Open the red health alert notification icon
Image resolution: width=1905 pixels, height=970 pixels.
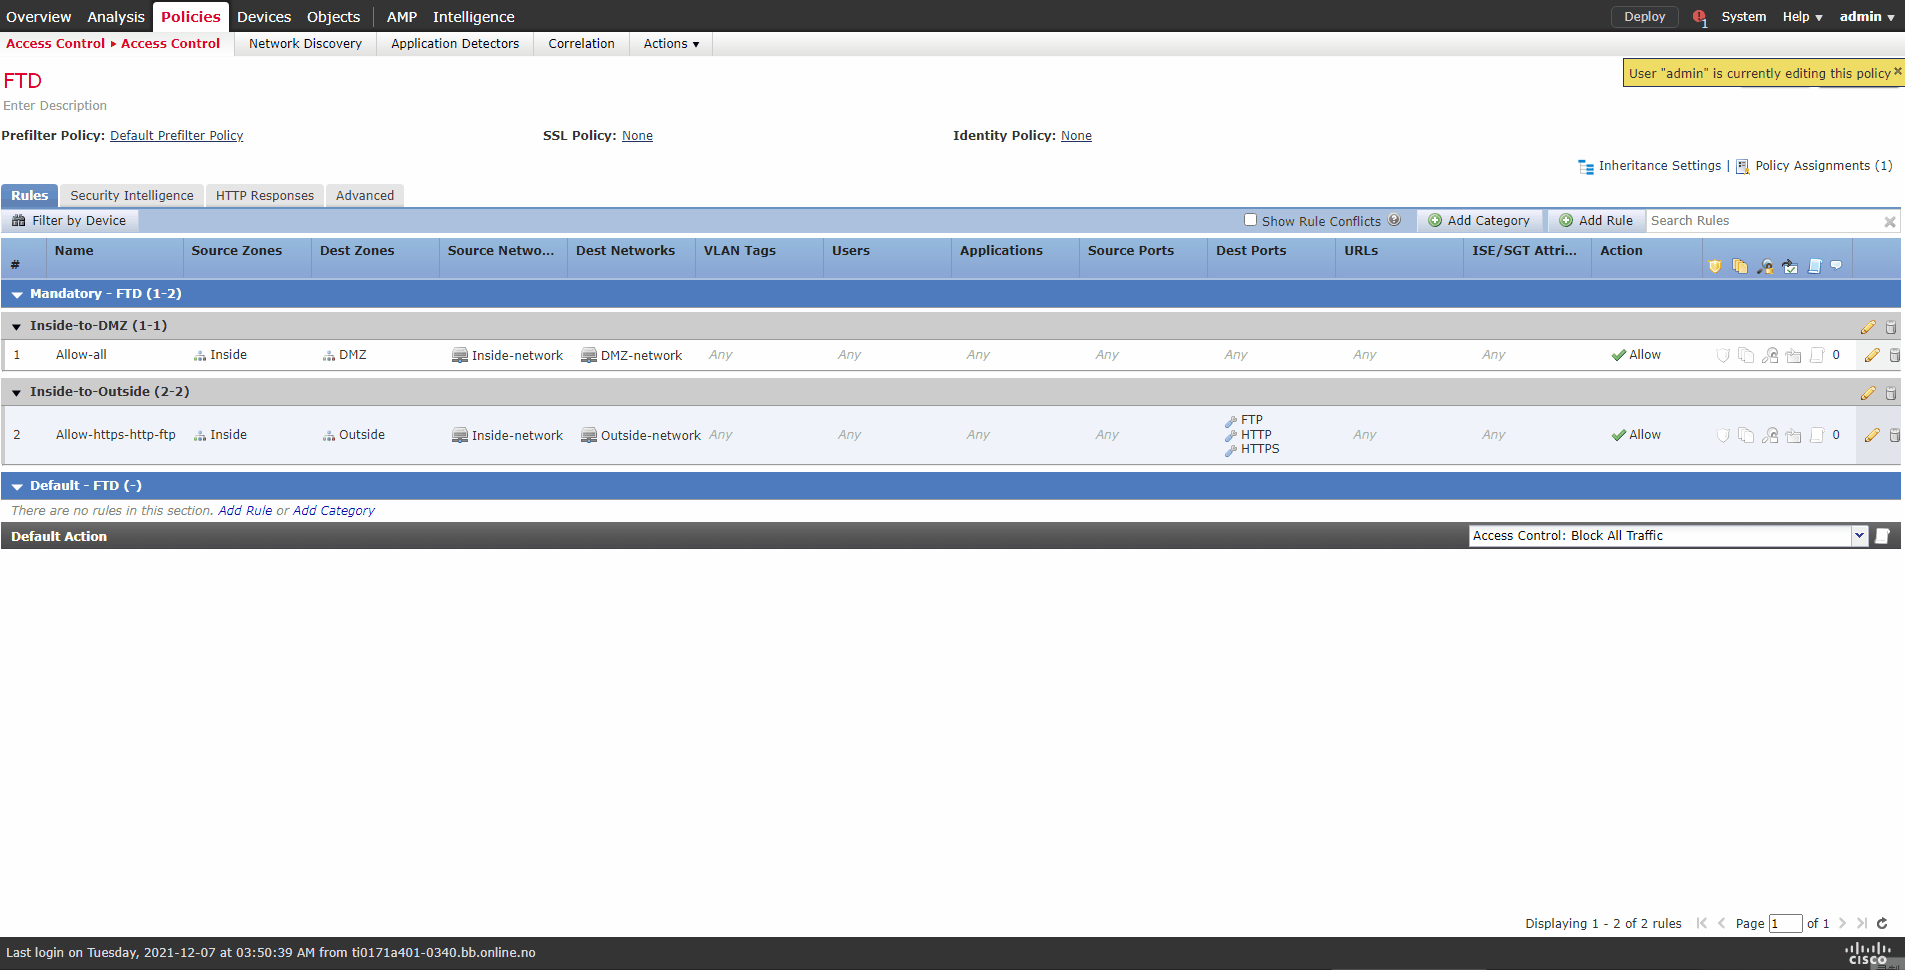pos(1700,17)
